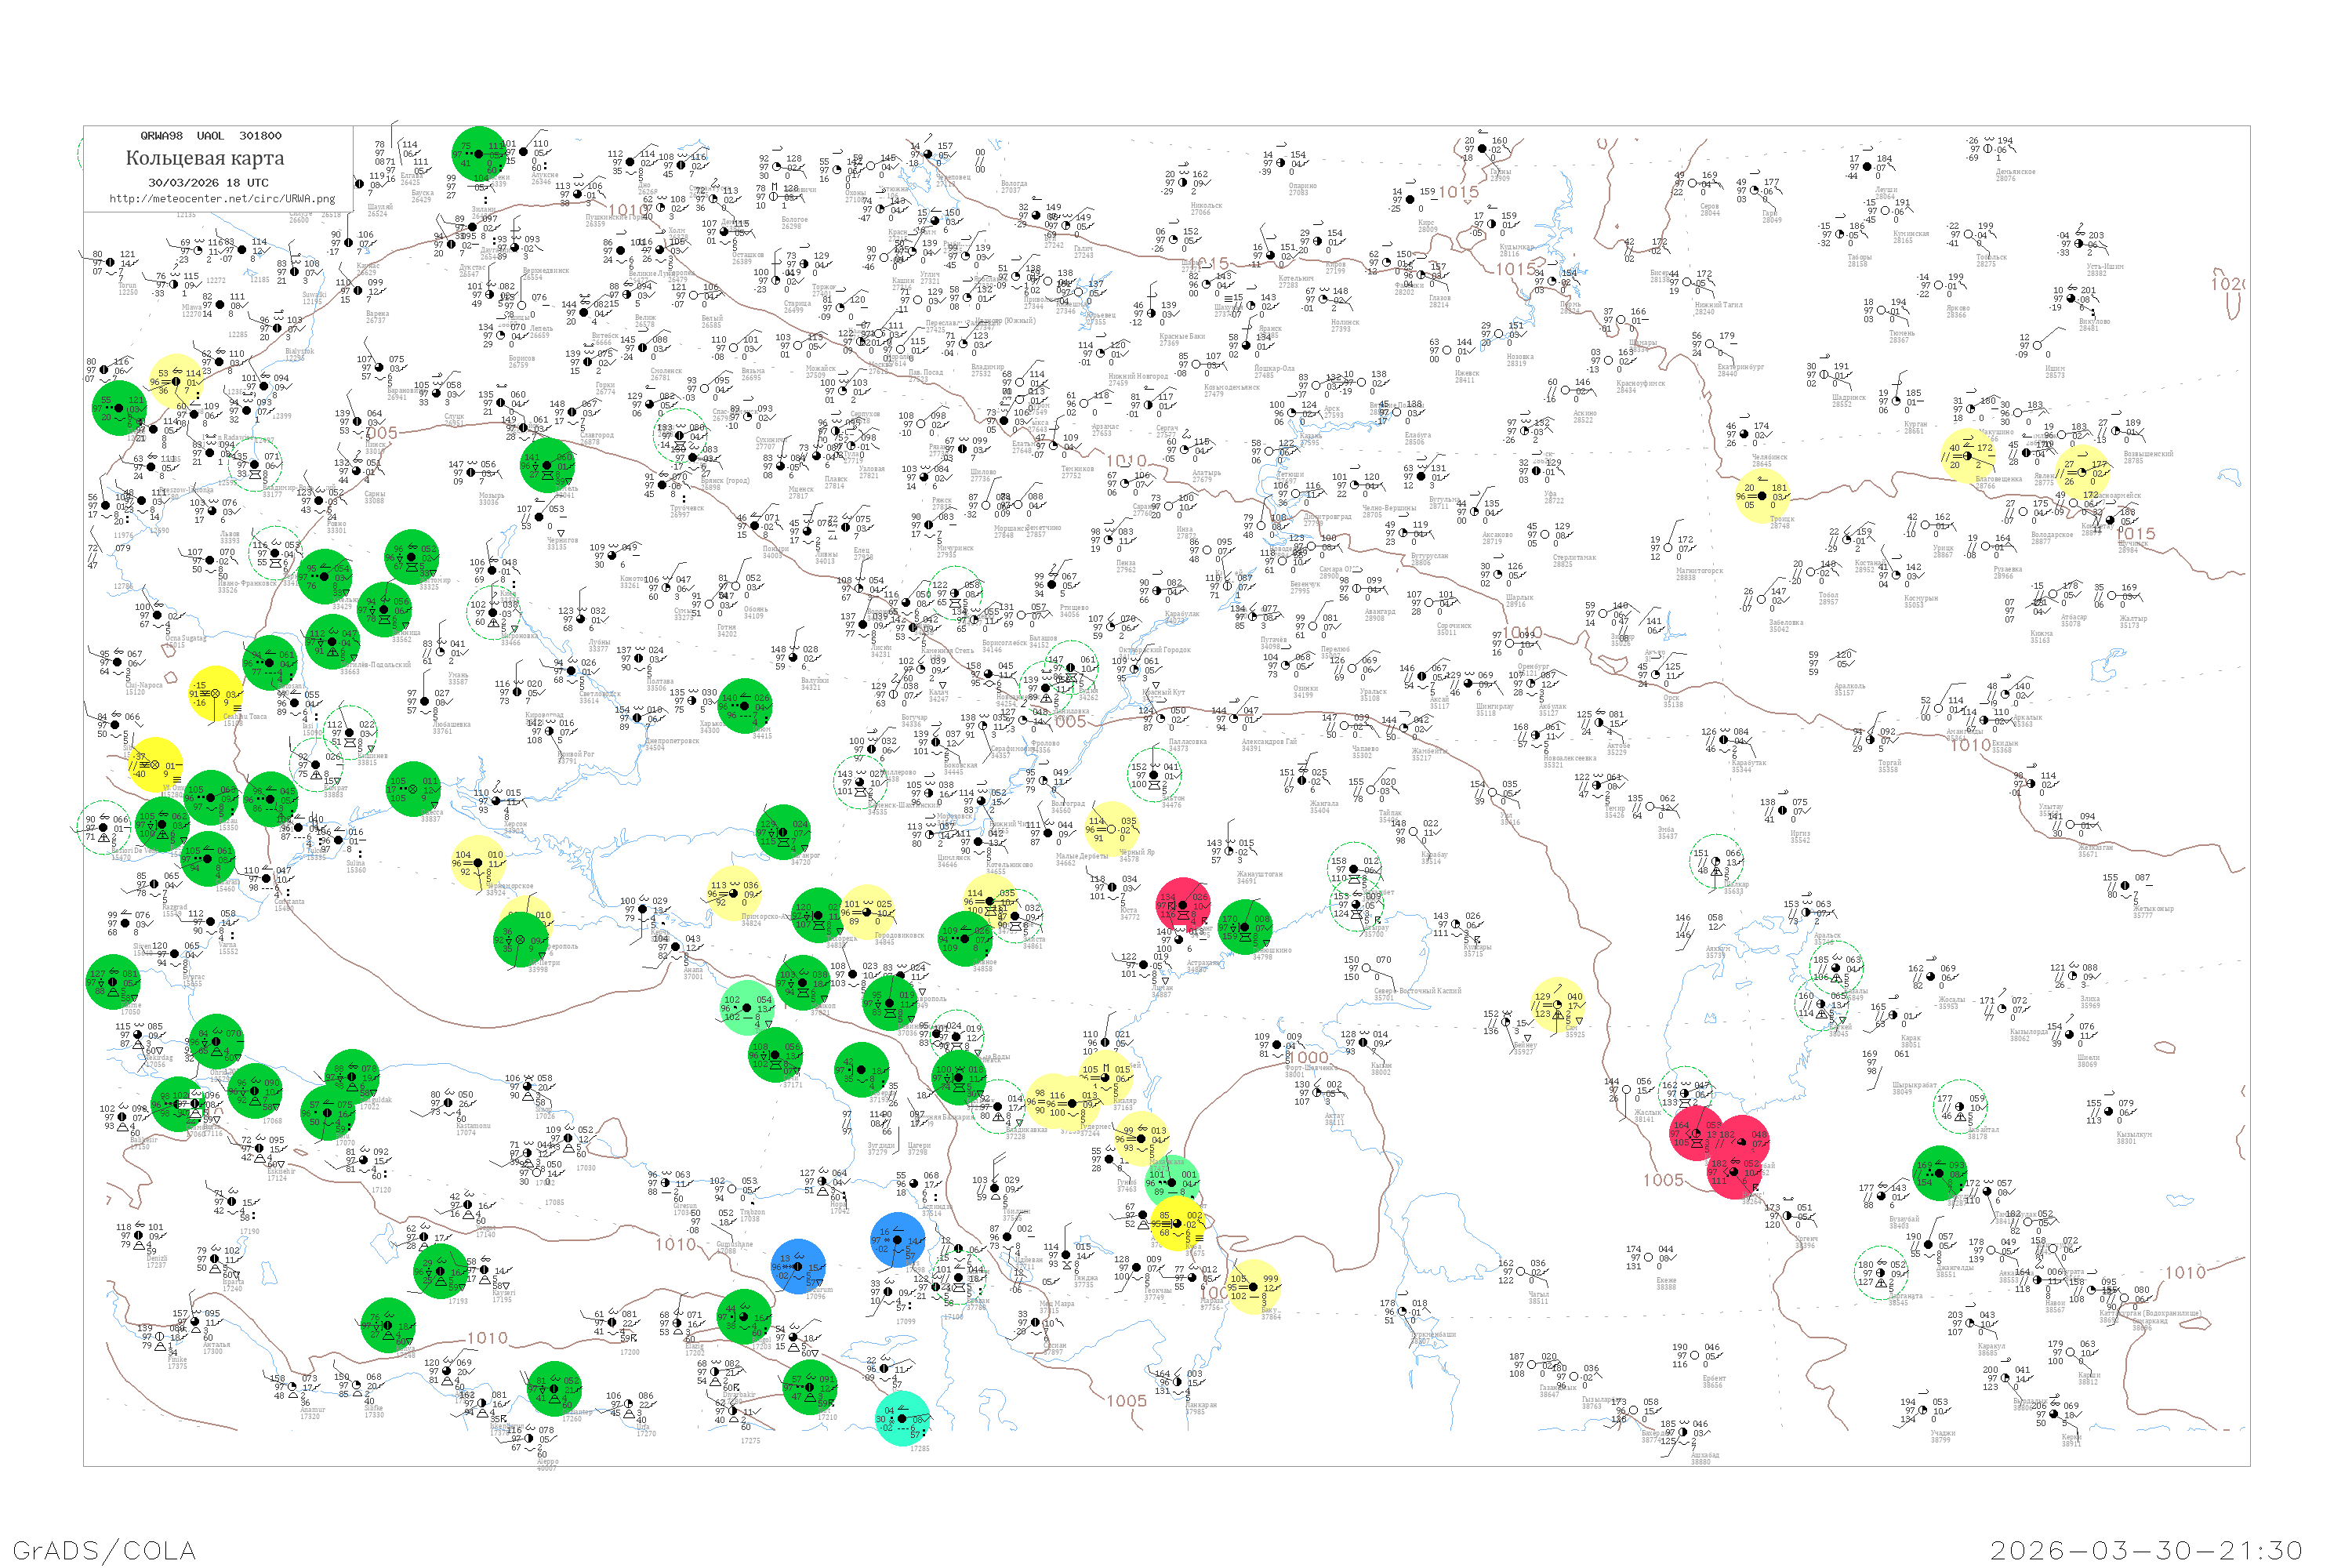Click the light green circle near Махачкала
This screenshot has width=2352, height=1568.
pyautogui.click(x=1171, y=1181)
